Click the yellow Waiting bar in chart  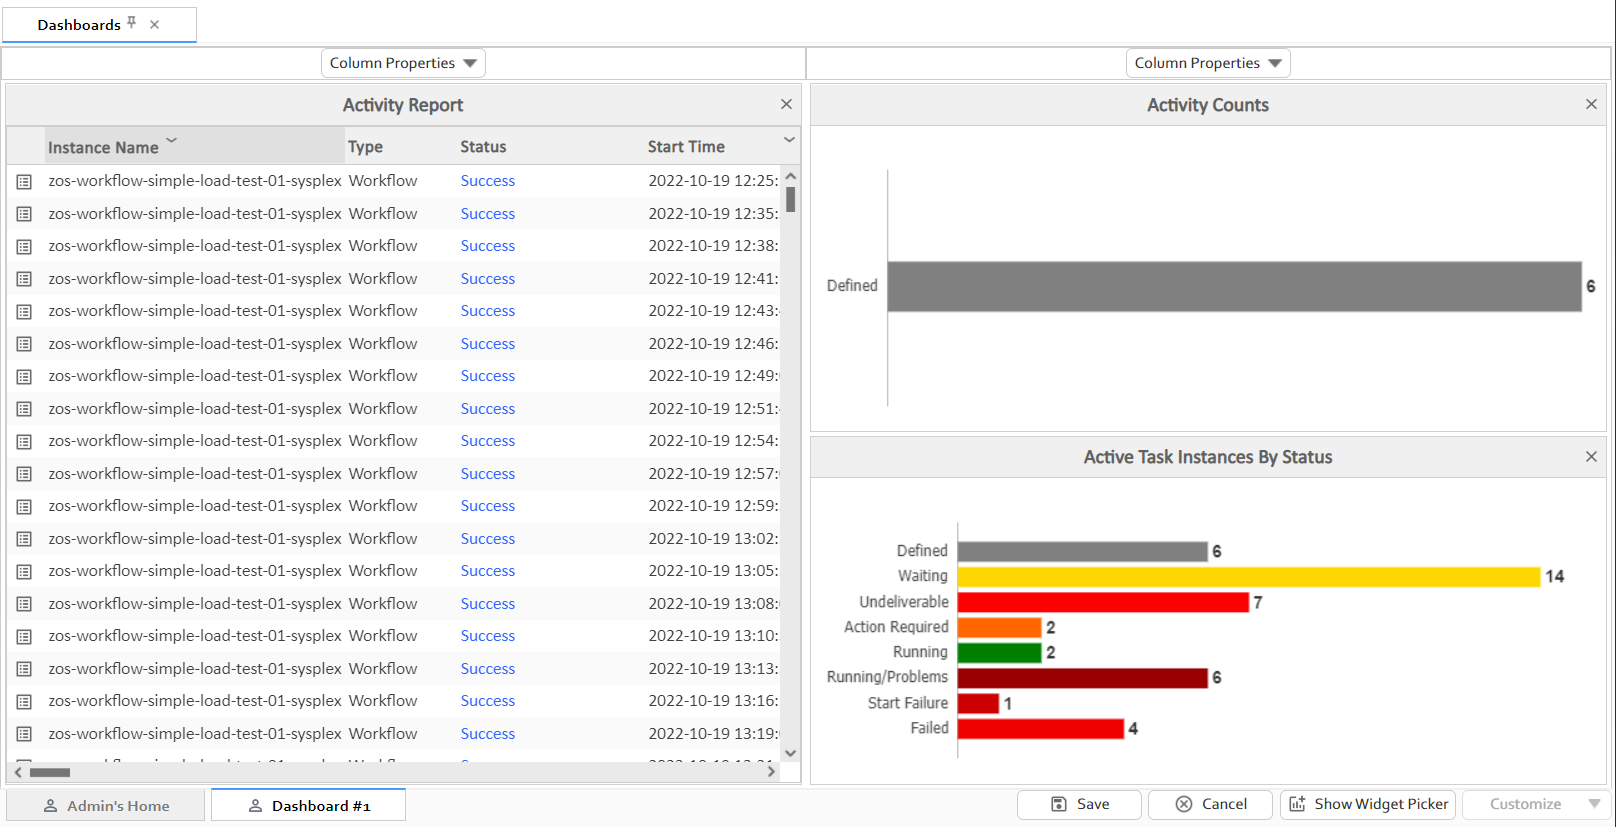(x=1248, y=577)
